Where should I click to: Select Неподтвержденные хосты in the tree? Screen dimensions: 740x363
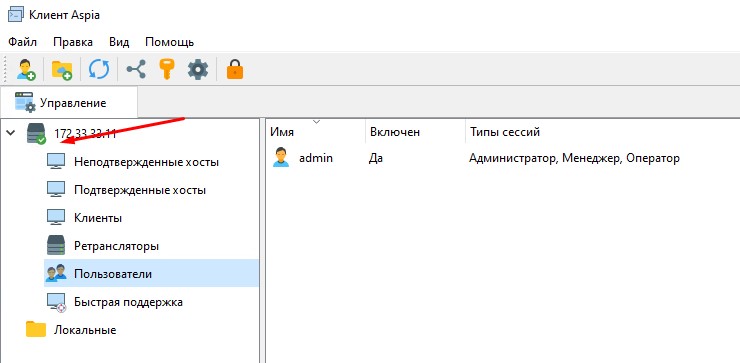[x=146, y=162]
